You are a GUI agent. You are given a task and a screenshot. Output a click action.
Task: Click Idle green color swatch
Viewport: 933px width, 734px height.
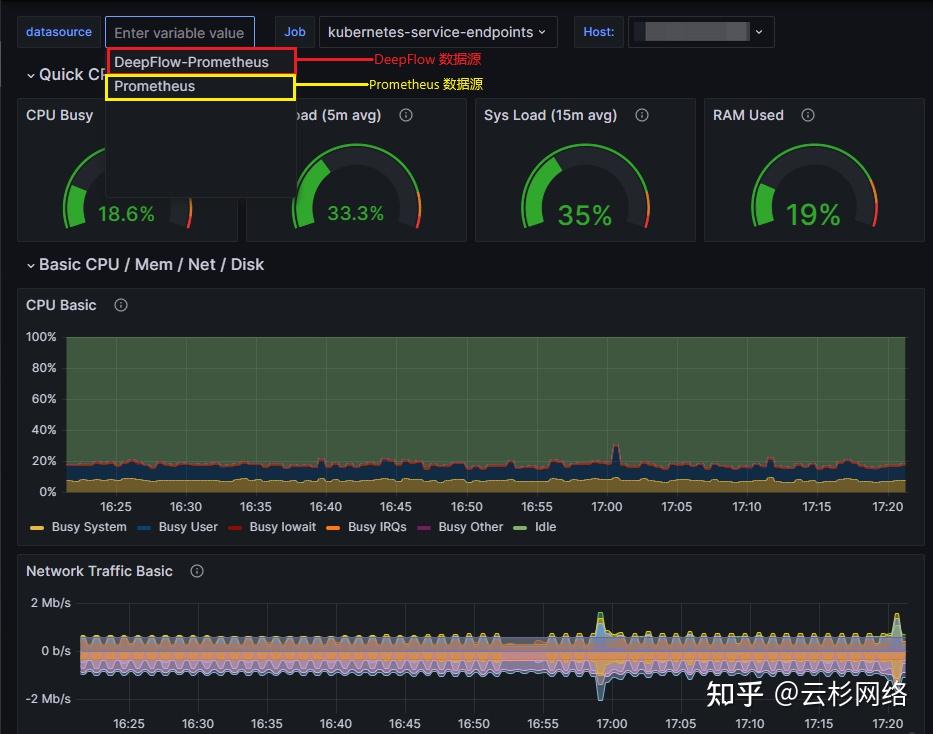520,528
